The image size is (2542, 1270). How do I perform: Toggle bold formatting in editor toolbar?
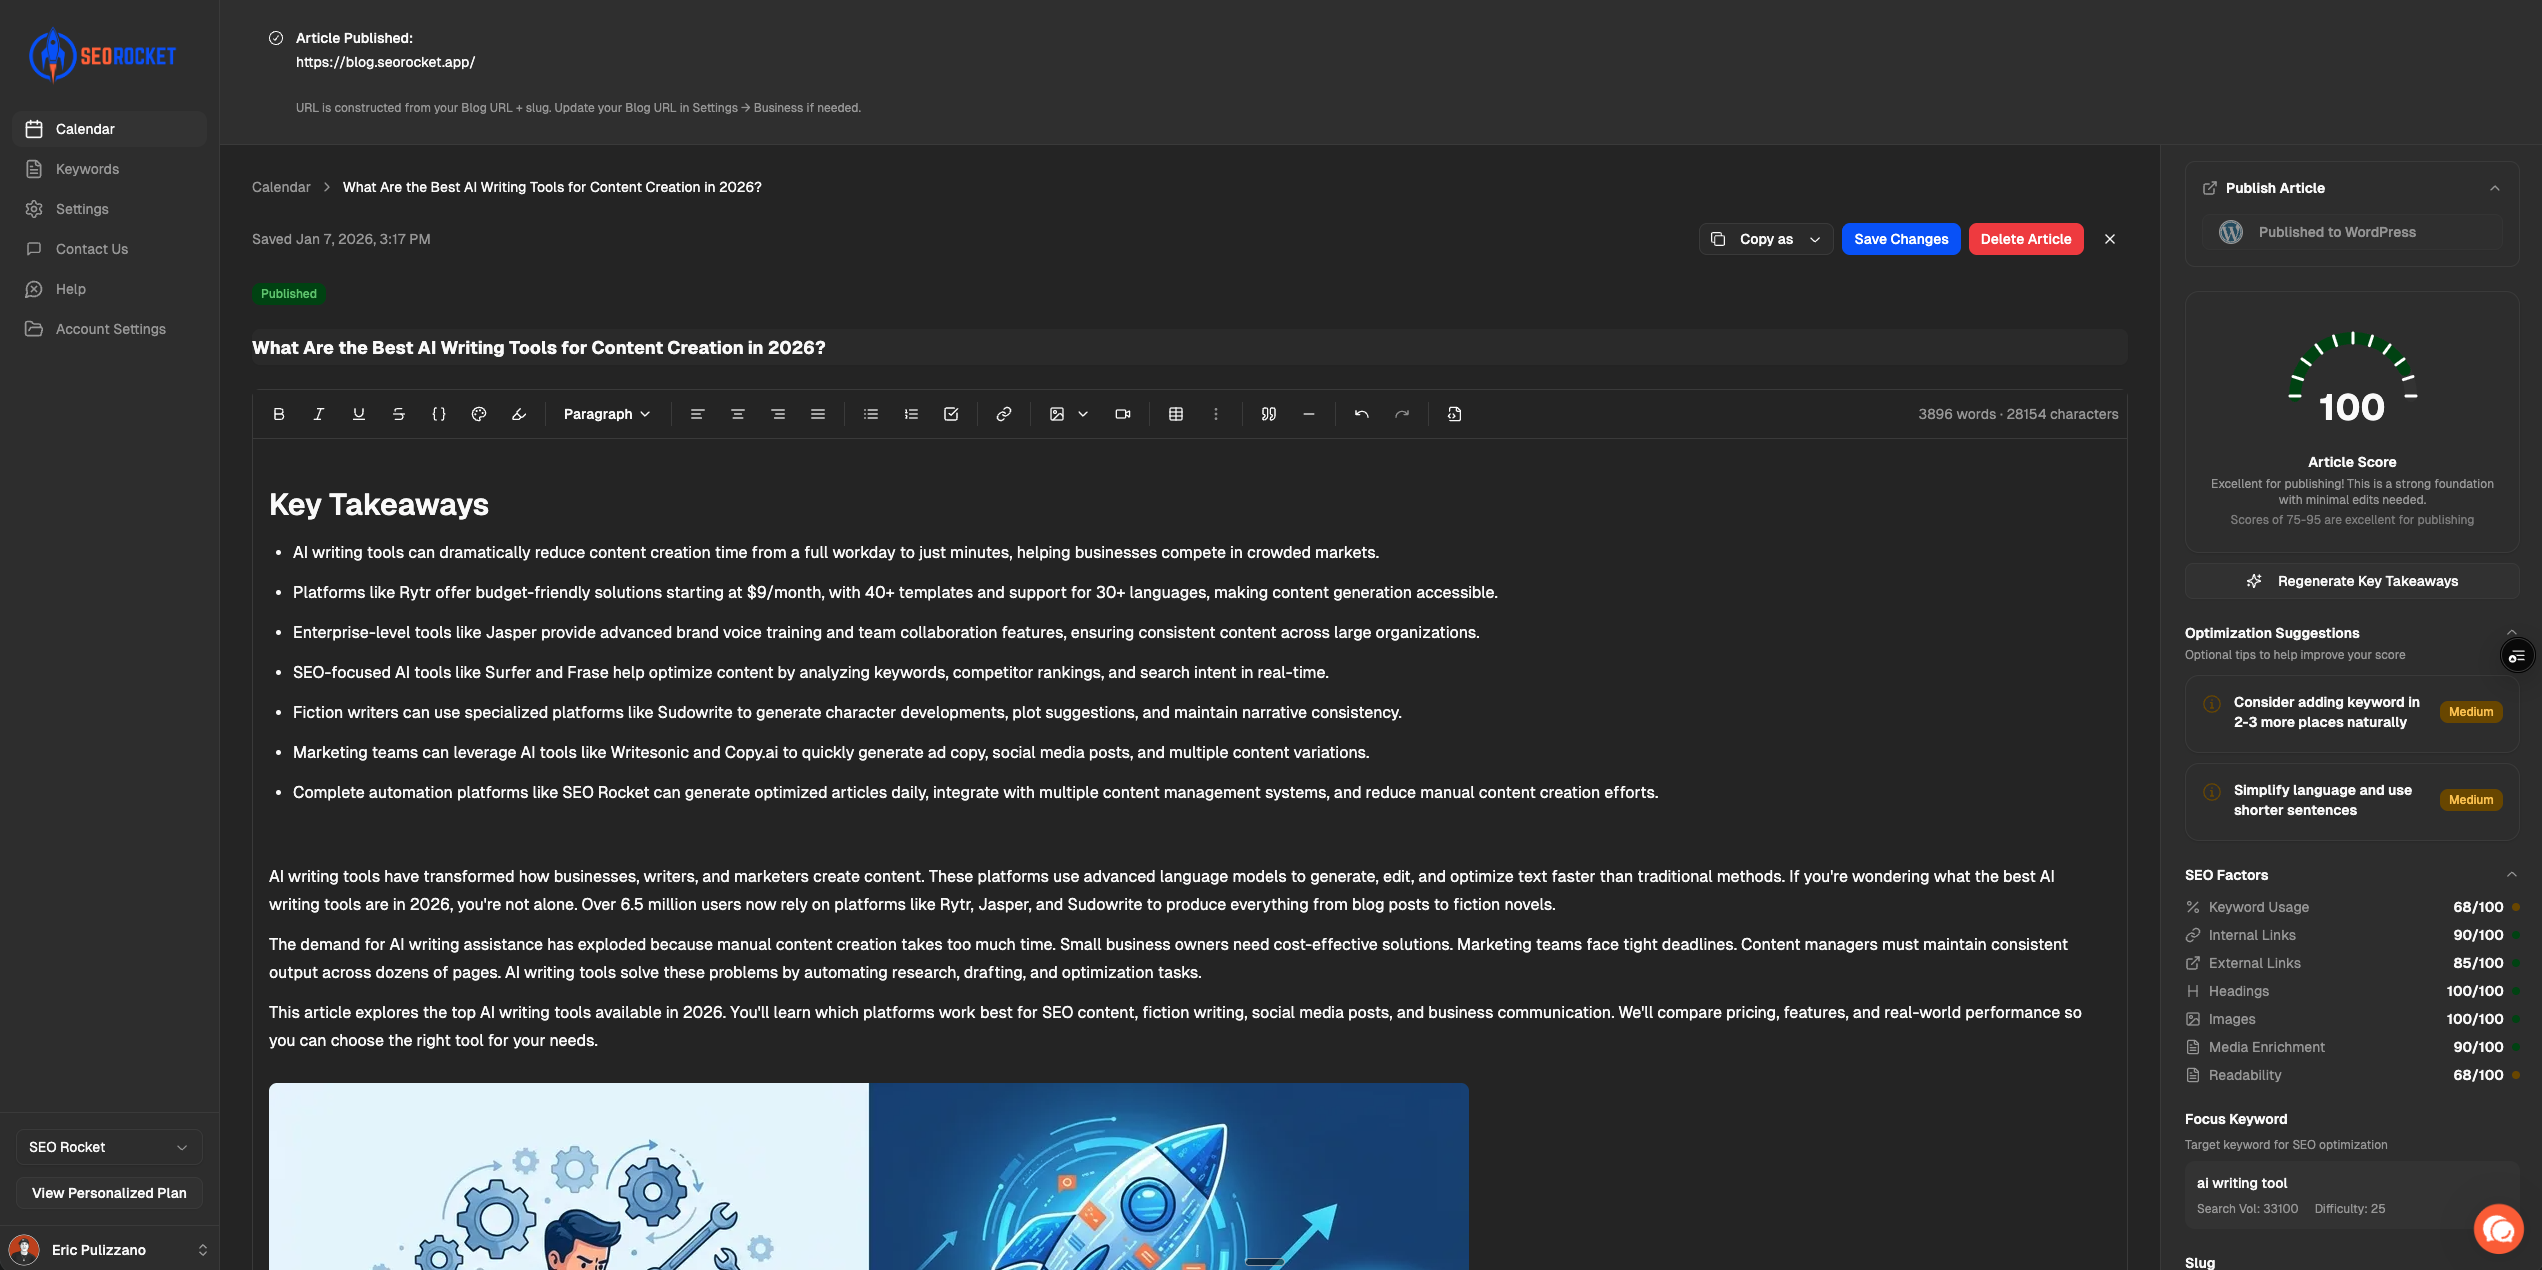(279, 414)
